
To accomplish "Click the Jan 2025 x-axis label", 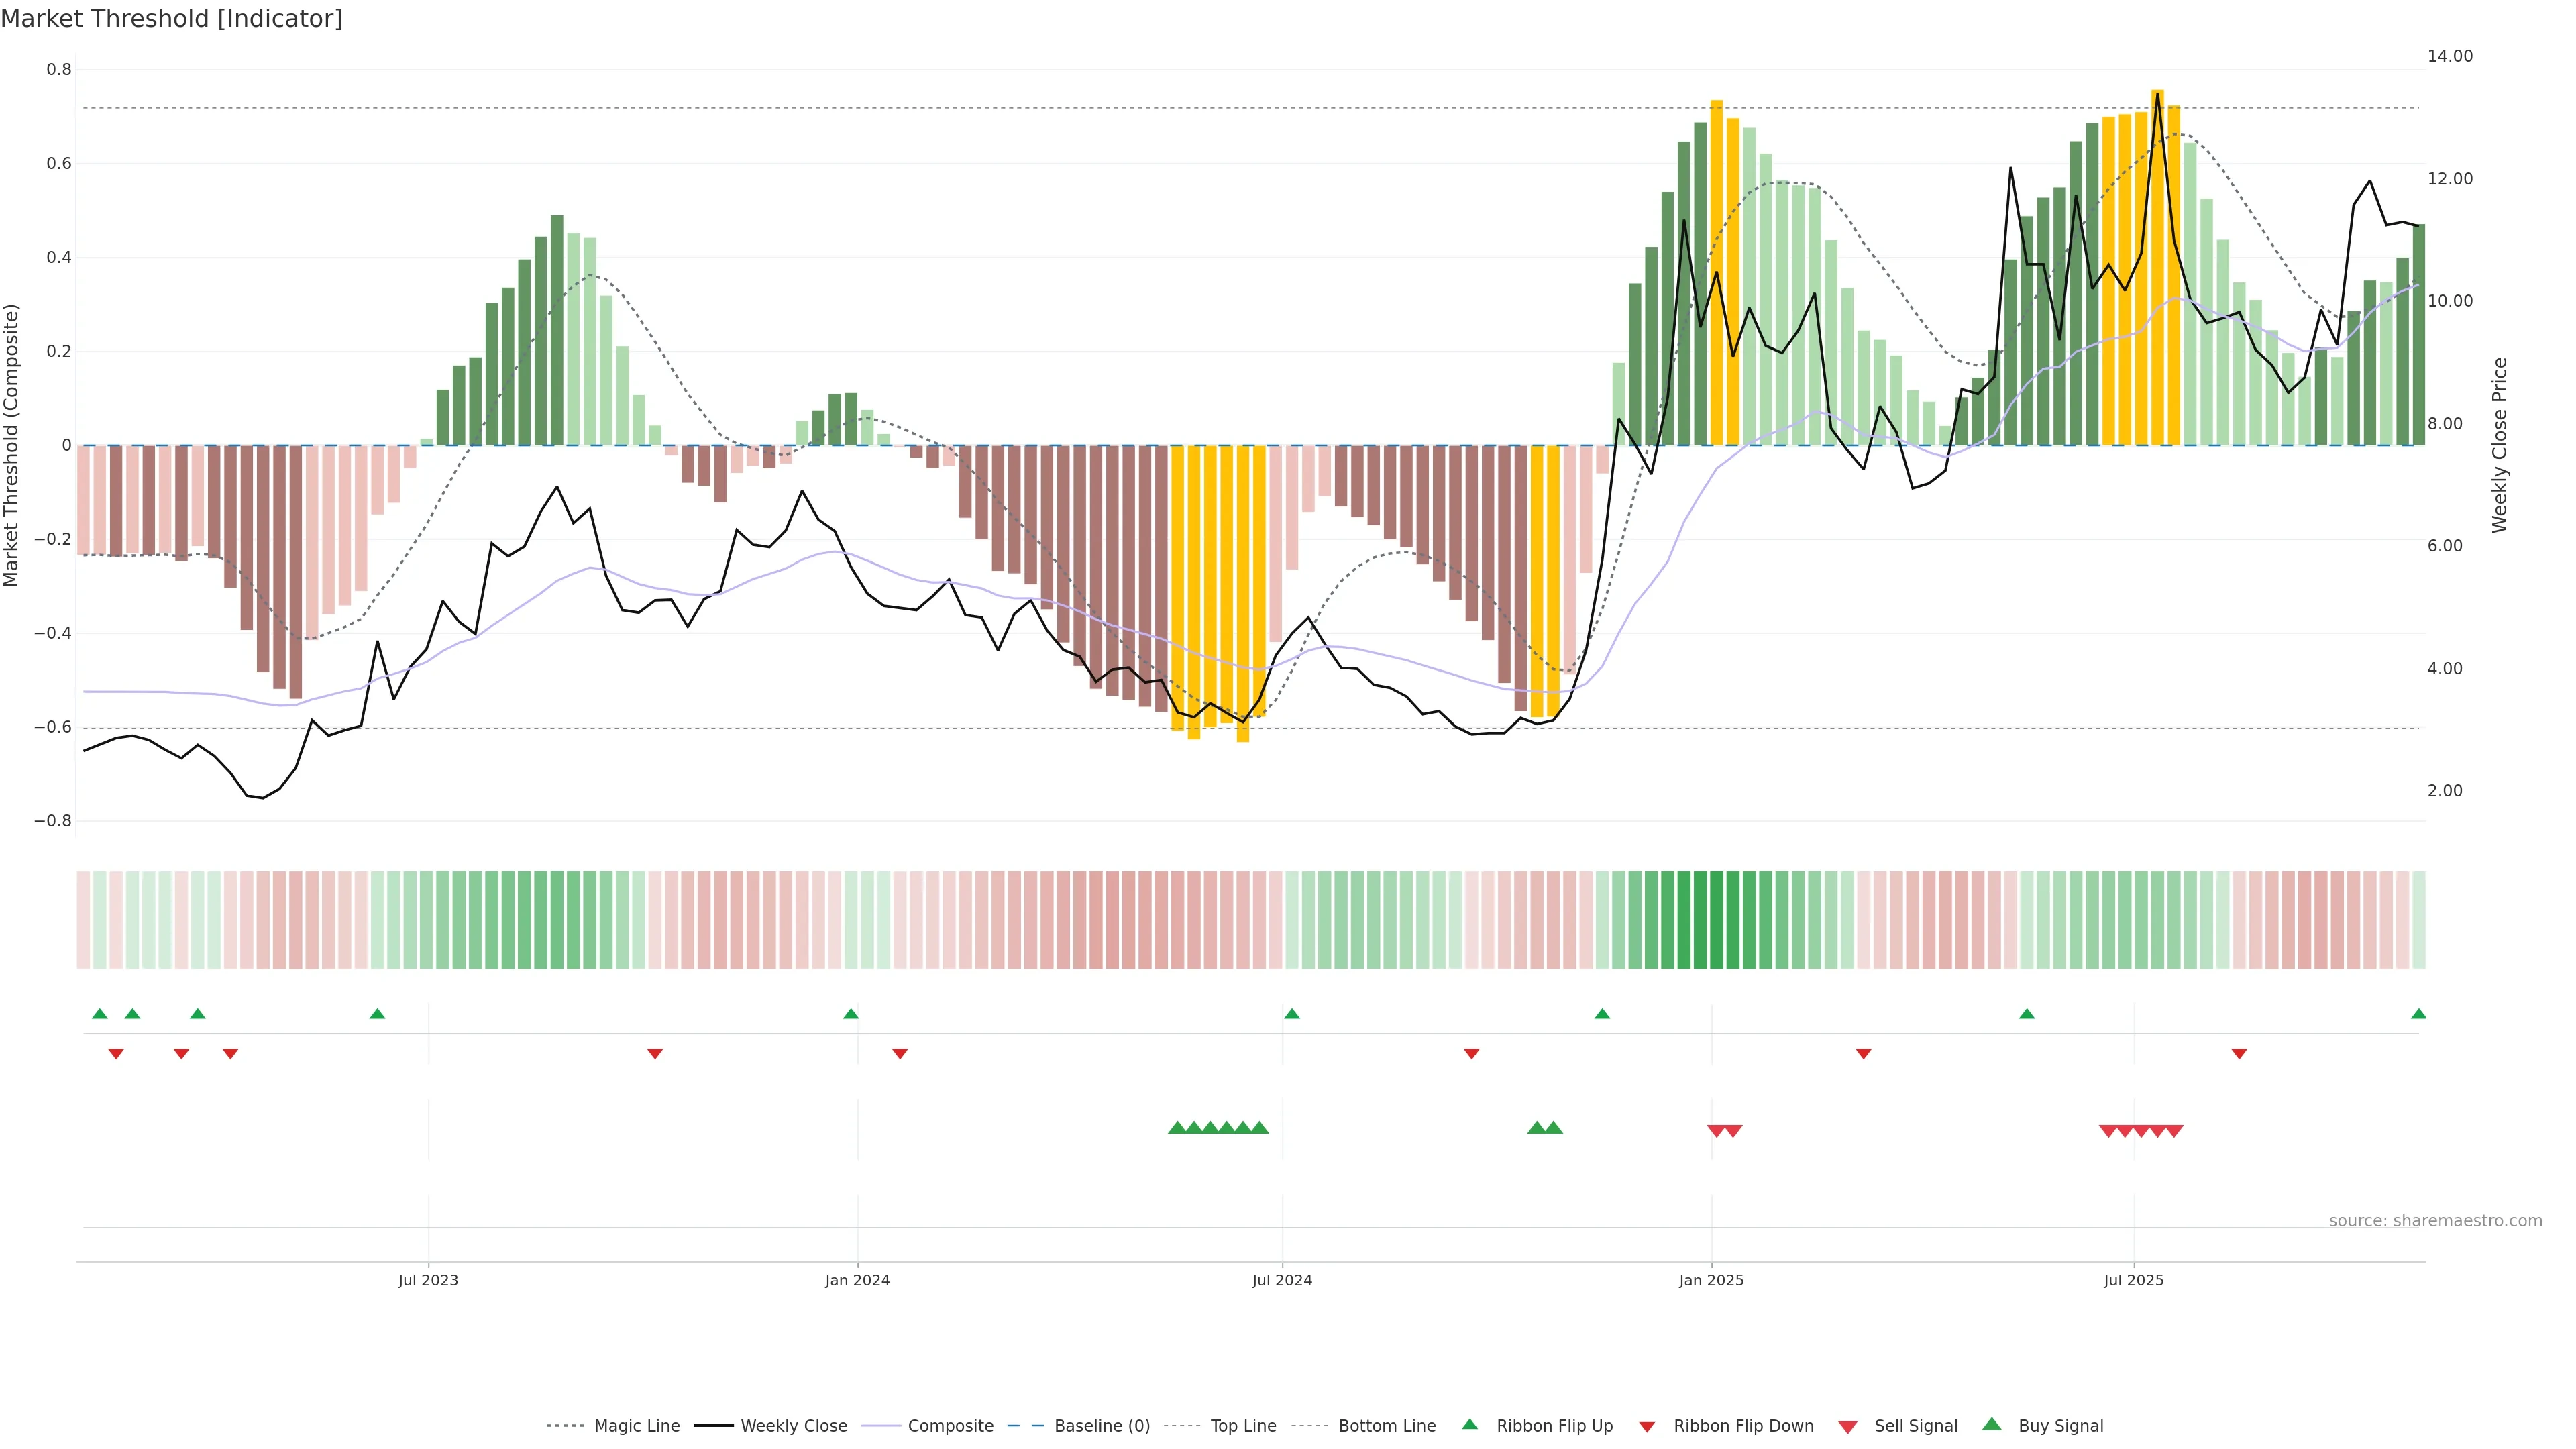I will pyautogui.click(x=1711, y=1280).
